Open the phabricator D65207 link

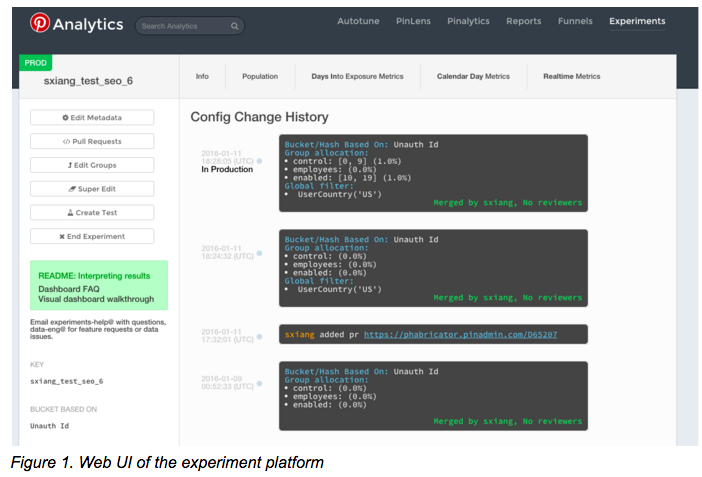(x=460, y=335)
